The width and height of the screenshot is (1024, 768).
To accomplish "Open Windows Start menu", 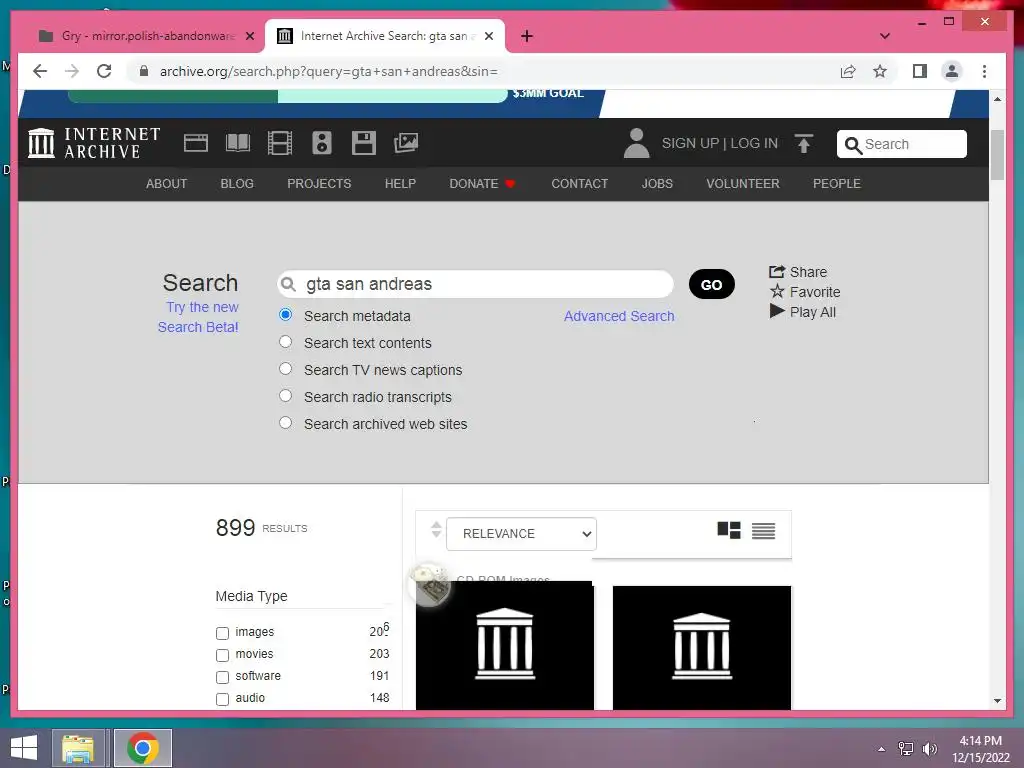I will click(x=24, y=748).
